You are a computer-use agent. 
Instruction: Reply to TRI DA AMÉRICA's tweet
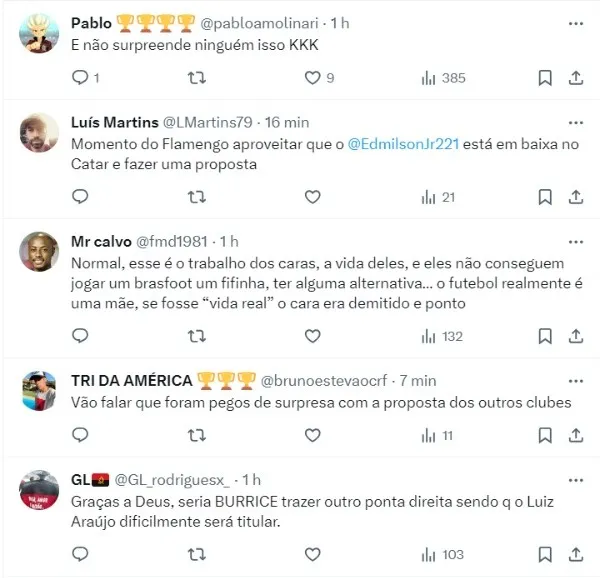point(80,435)
